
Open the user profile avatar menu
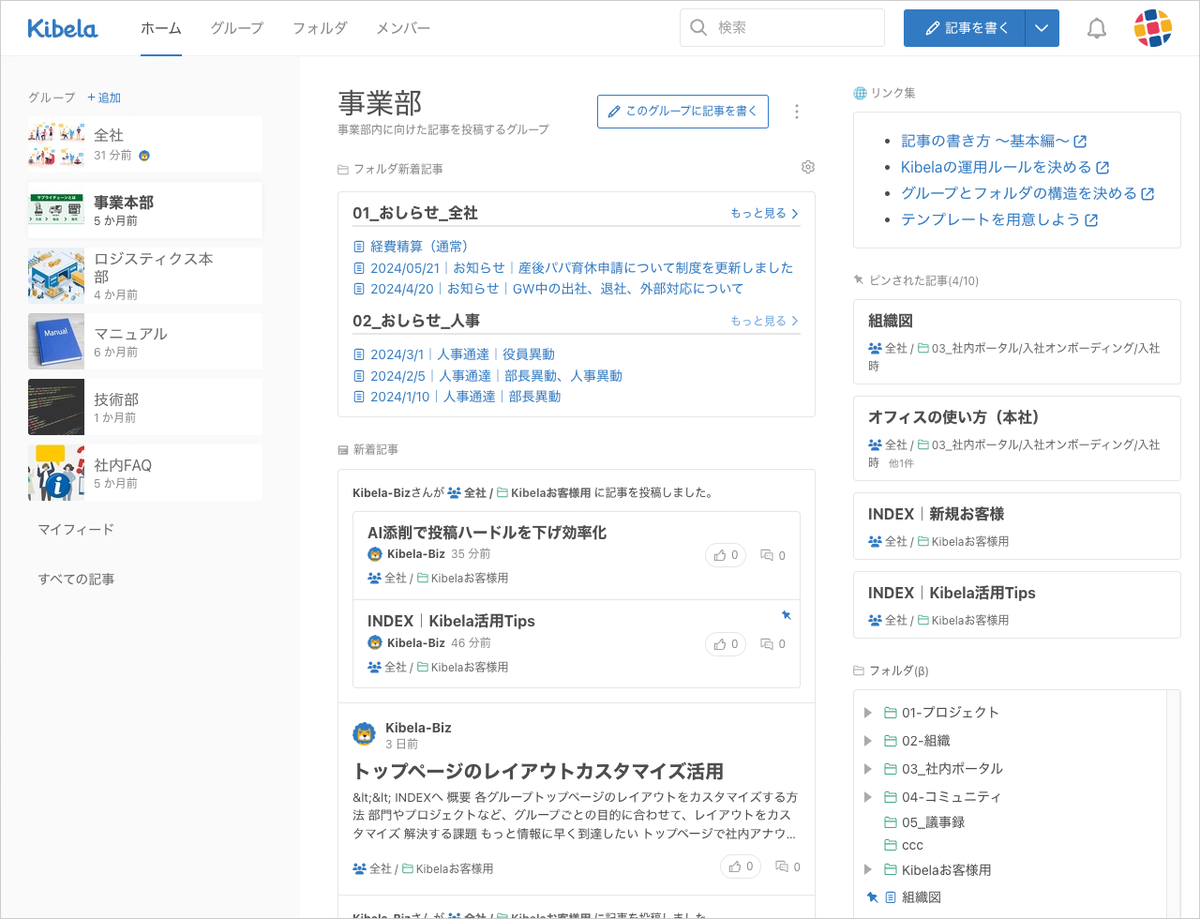[x=1153, y=28]
